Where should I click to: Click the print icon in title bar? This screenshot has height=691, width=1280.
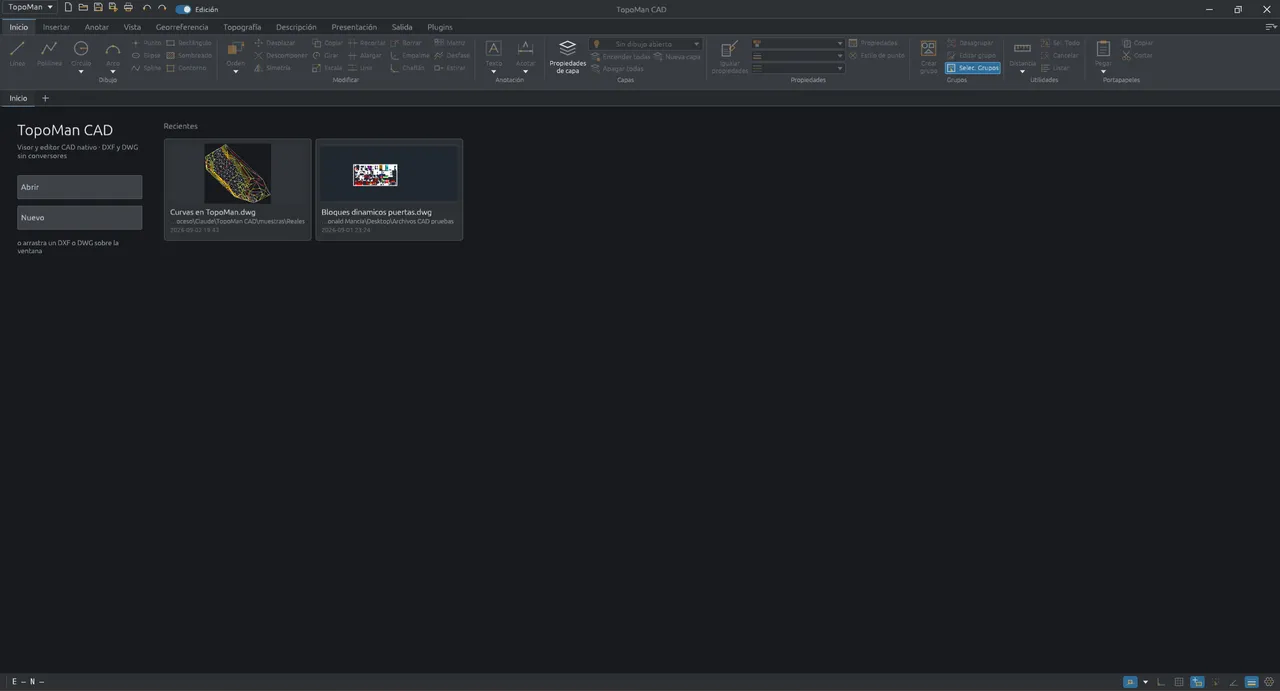[x=128, y=8]
